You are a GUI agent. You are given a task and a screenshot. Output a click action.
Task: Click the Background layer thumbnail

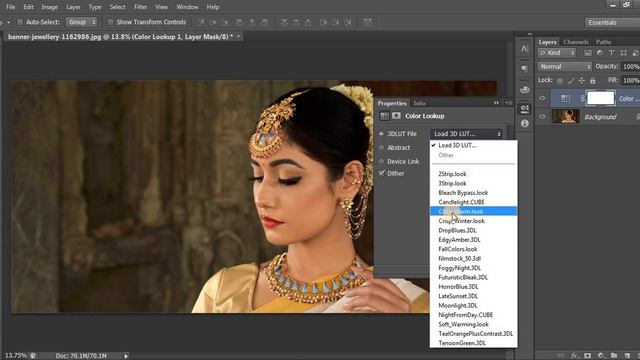point(565,117)
